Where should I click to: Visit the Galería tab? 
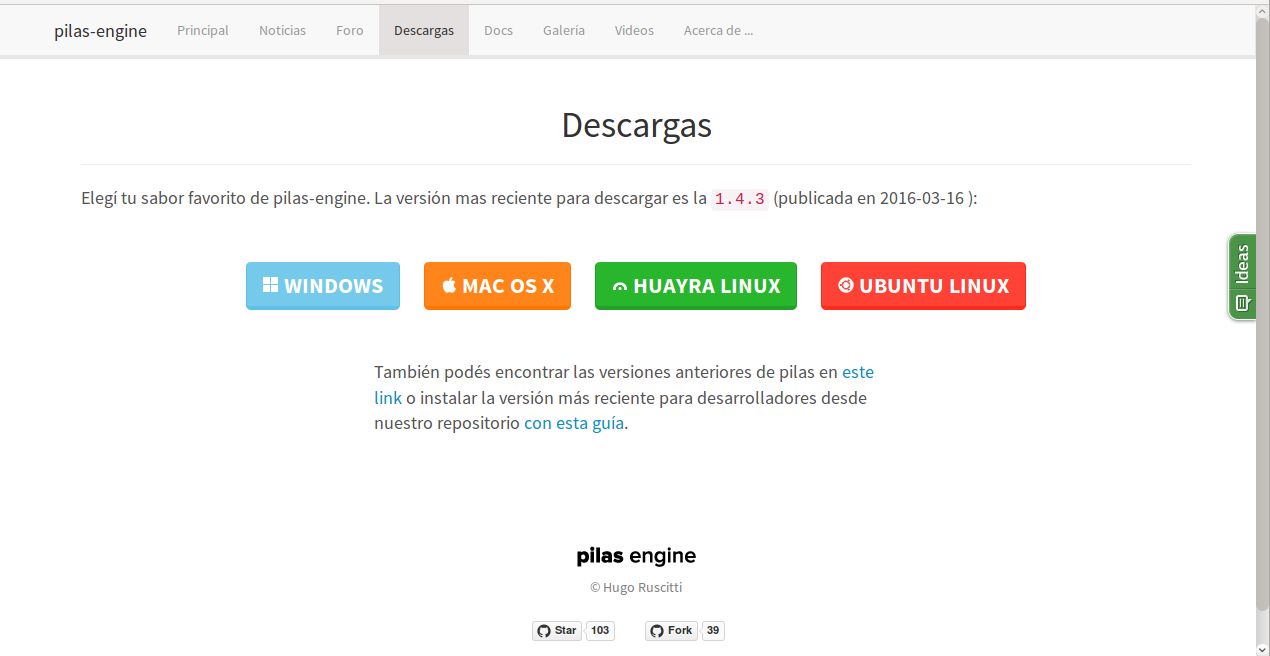(564, 30)
